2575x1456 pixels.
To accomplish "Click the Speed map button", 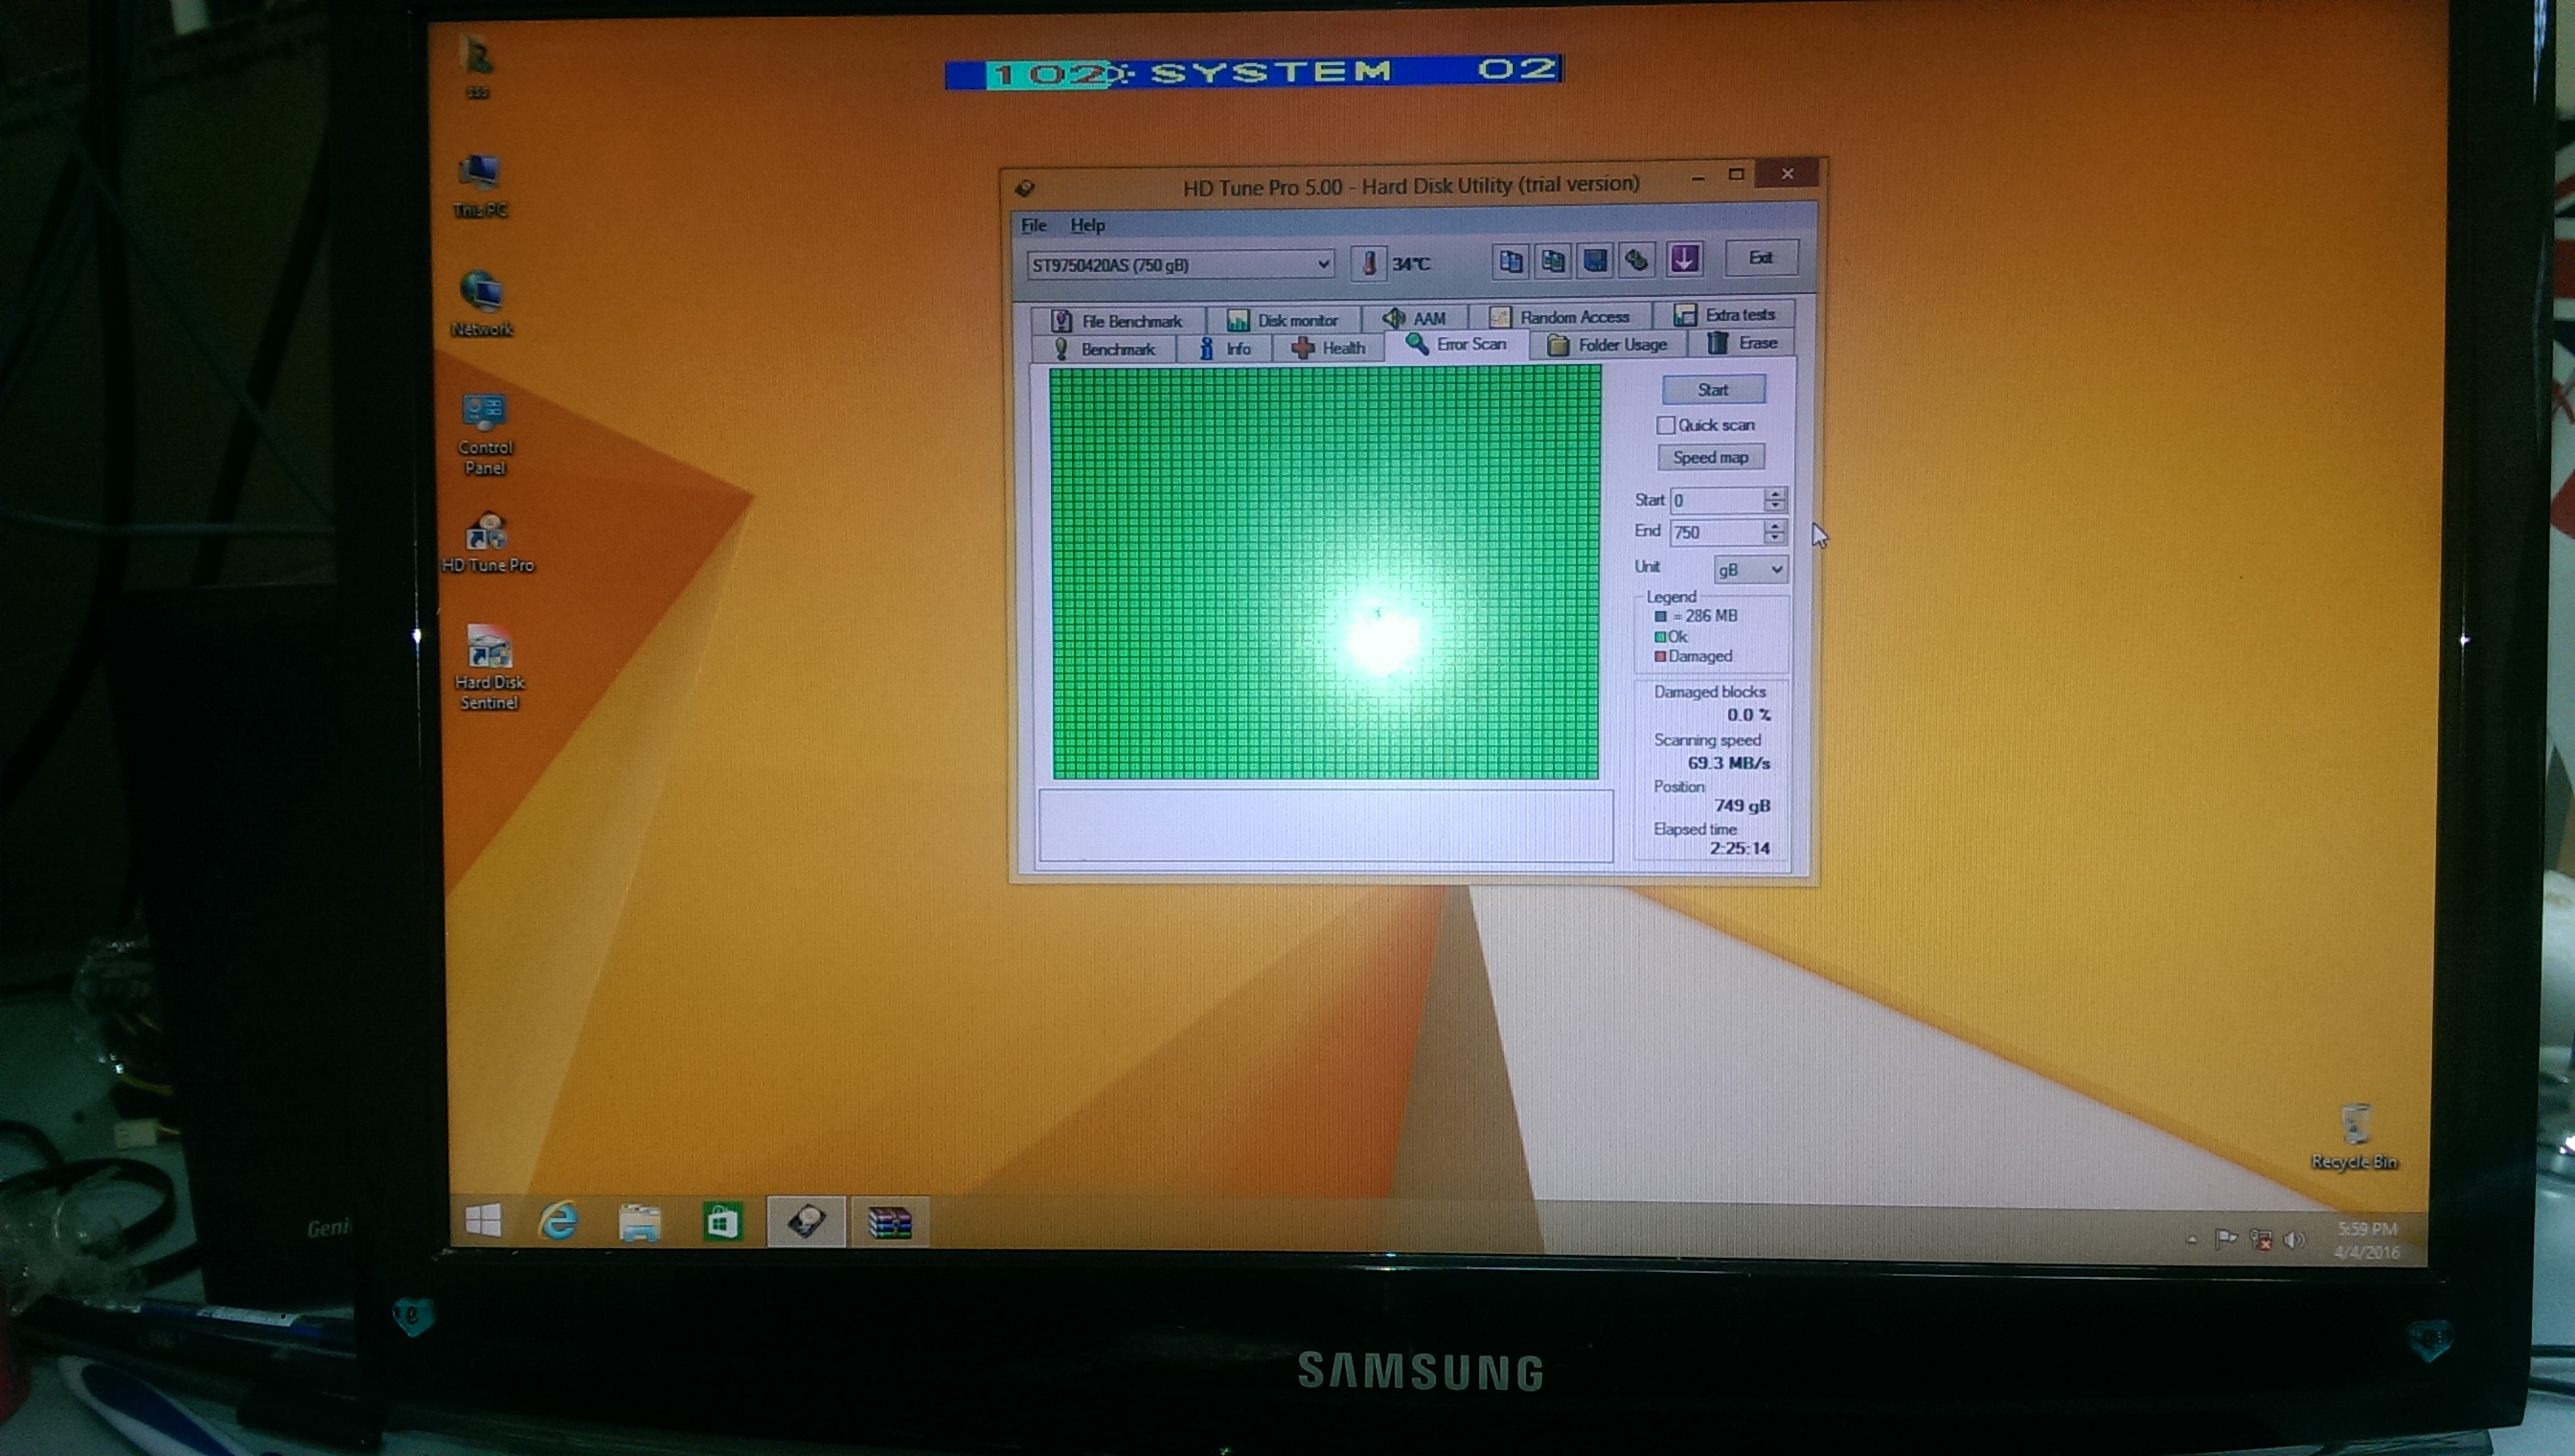I will (1710, 457).
